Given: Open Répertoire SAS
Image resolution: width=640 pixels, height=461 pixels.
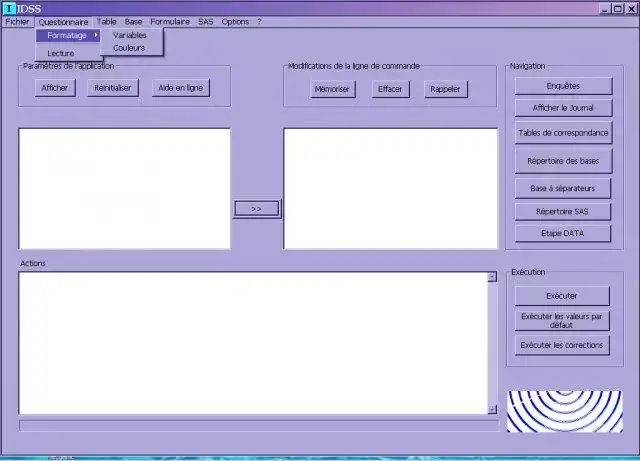Looking at the screenshot, I should [563, 212].
